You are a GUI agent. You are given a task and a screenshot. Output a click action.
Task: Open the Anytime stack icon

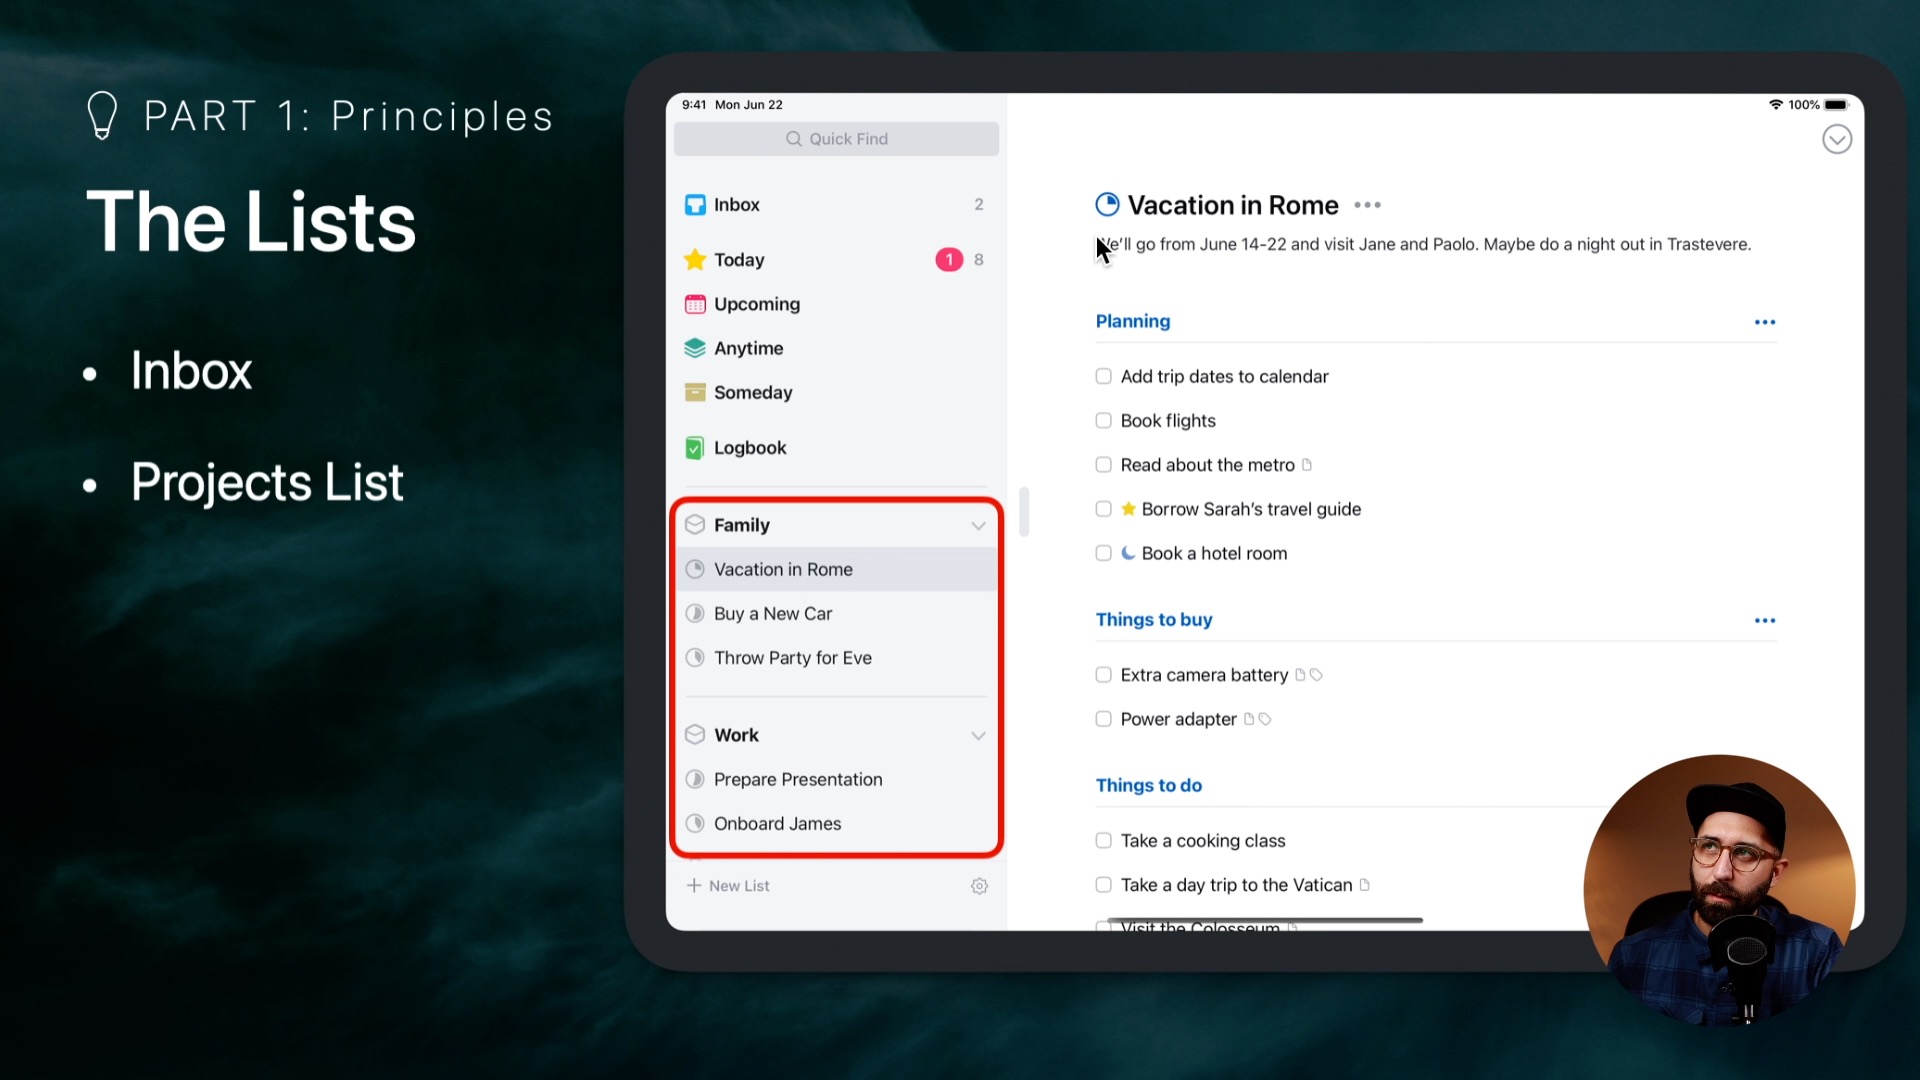coord(695,348)
